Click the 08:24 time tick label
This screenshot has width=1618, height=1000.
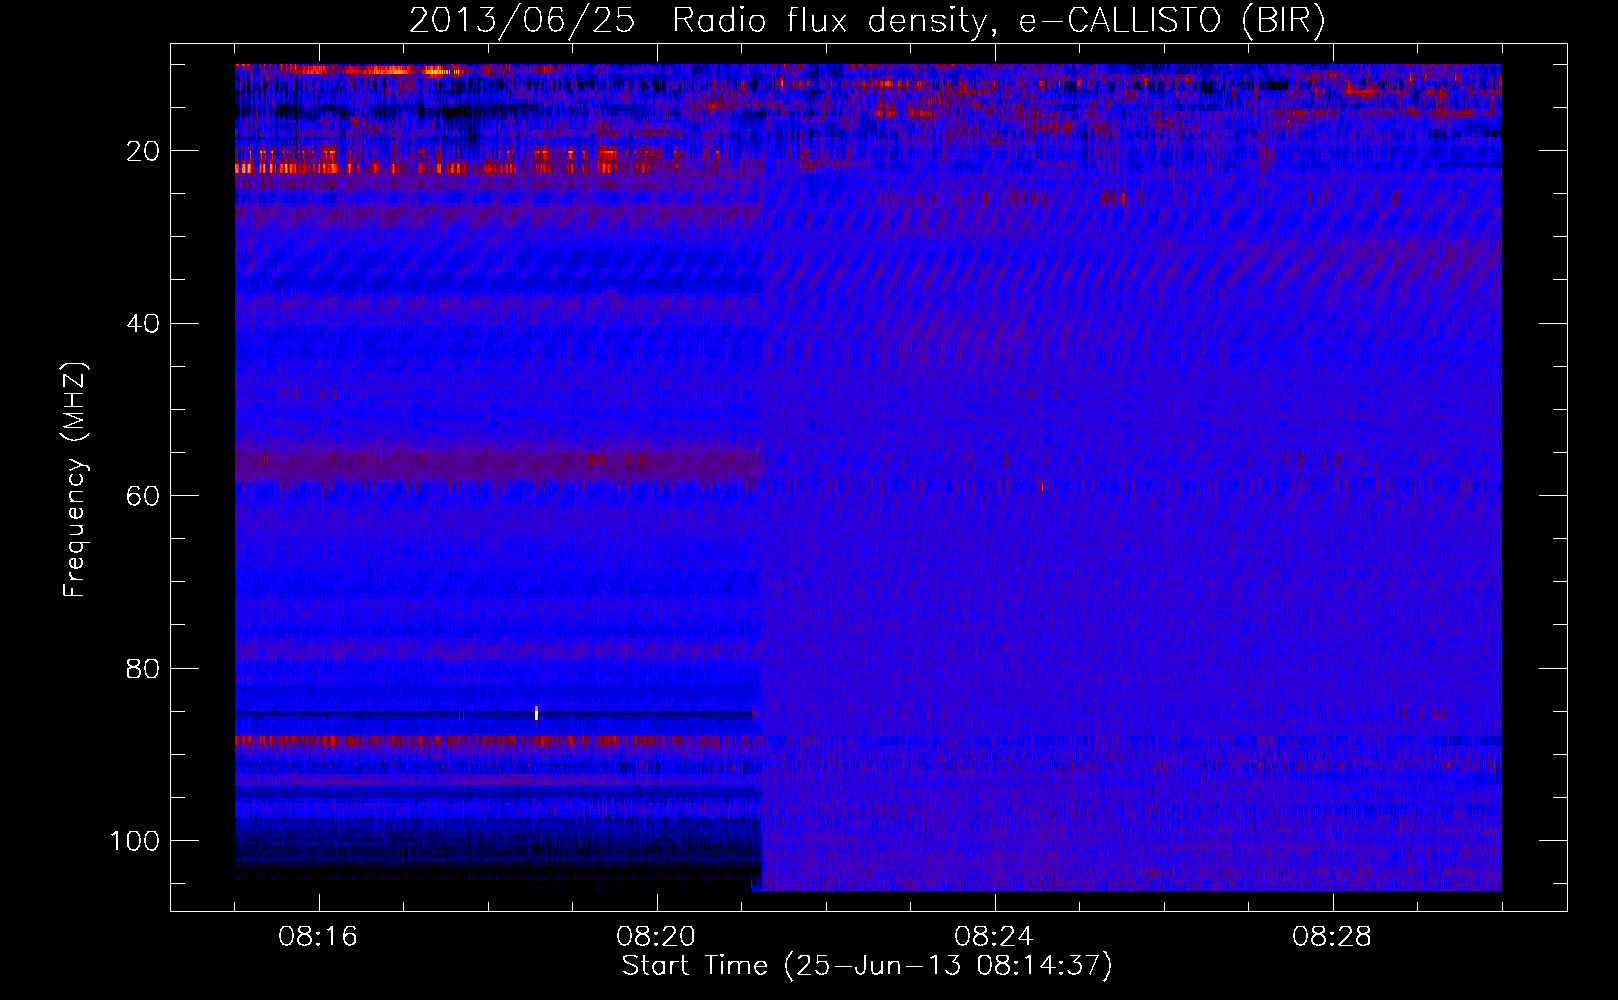(994, 937)
